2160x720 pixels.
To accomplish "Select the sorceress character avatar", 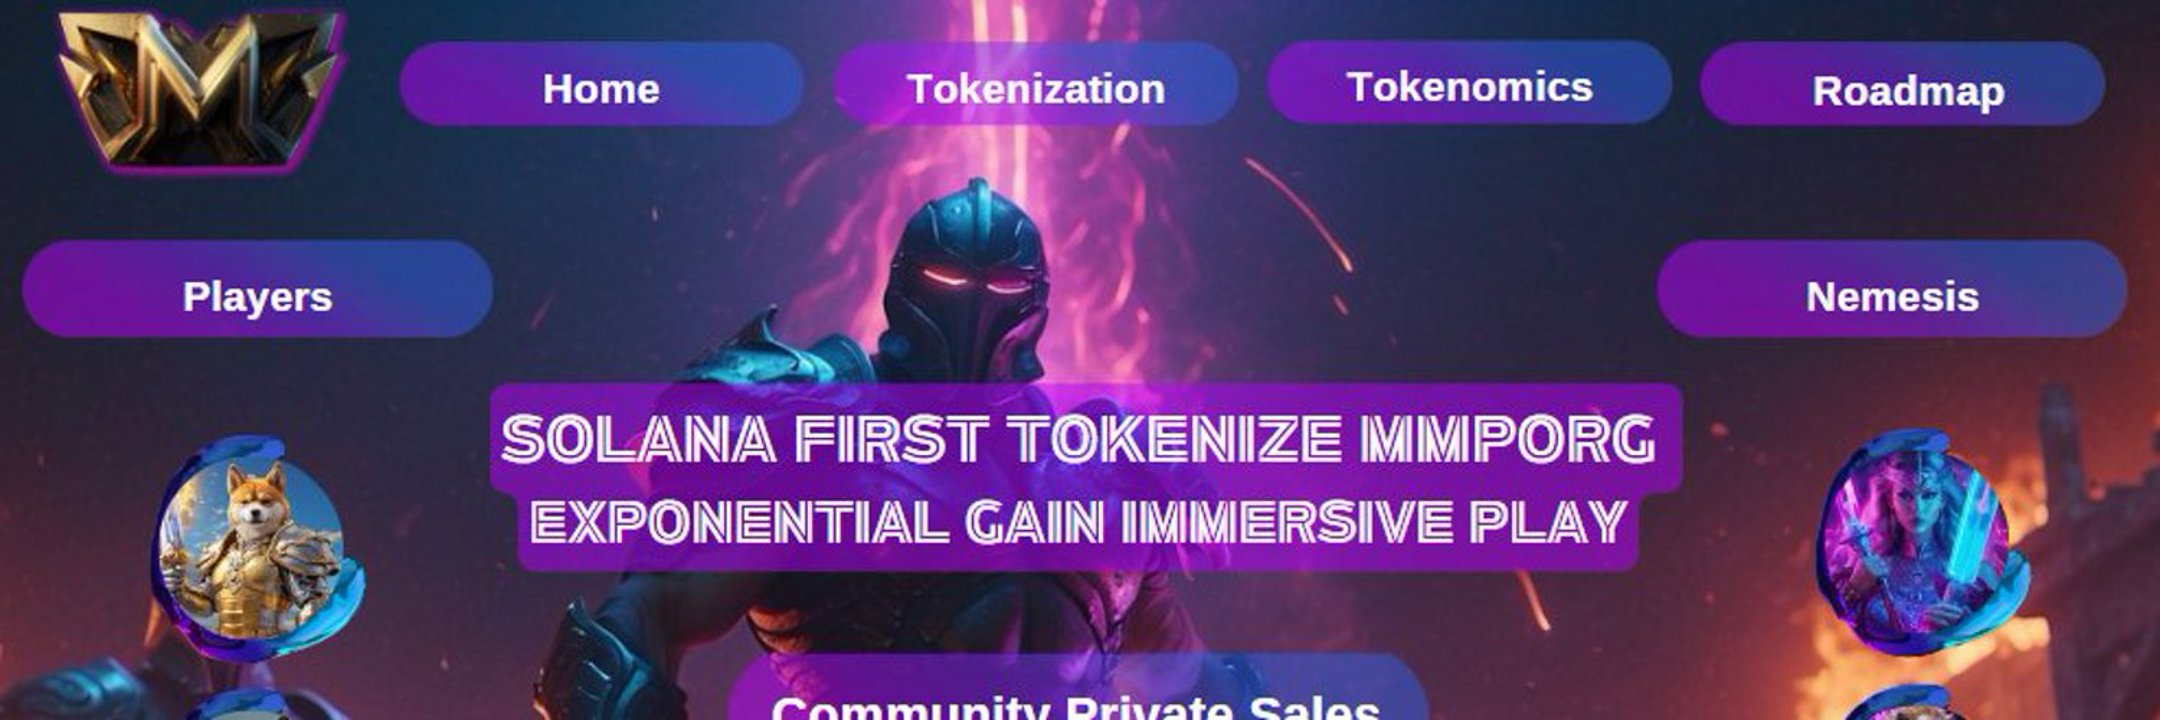I will point(1918,542).
